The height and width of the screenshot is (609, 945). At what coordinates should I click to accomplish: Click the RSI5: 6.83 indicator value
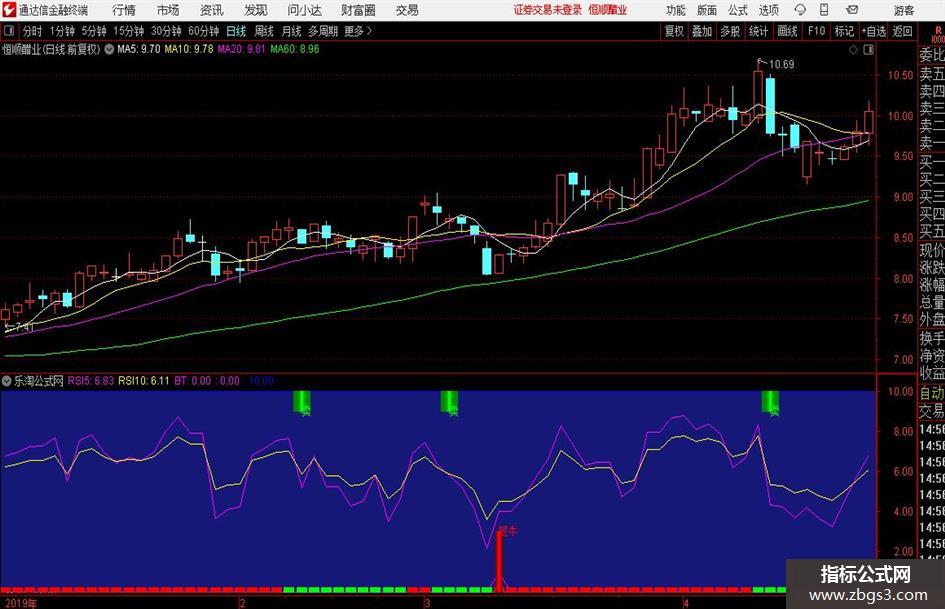(x=90, y=381)
